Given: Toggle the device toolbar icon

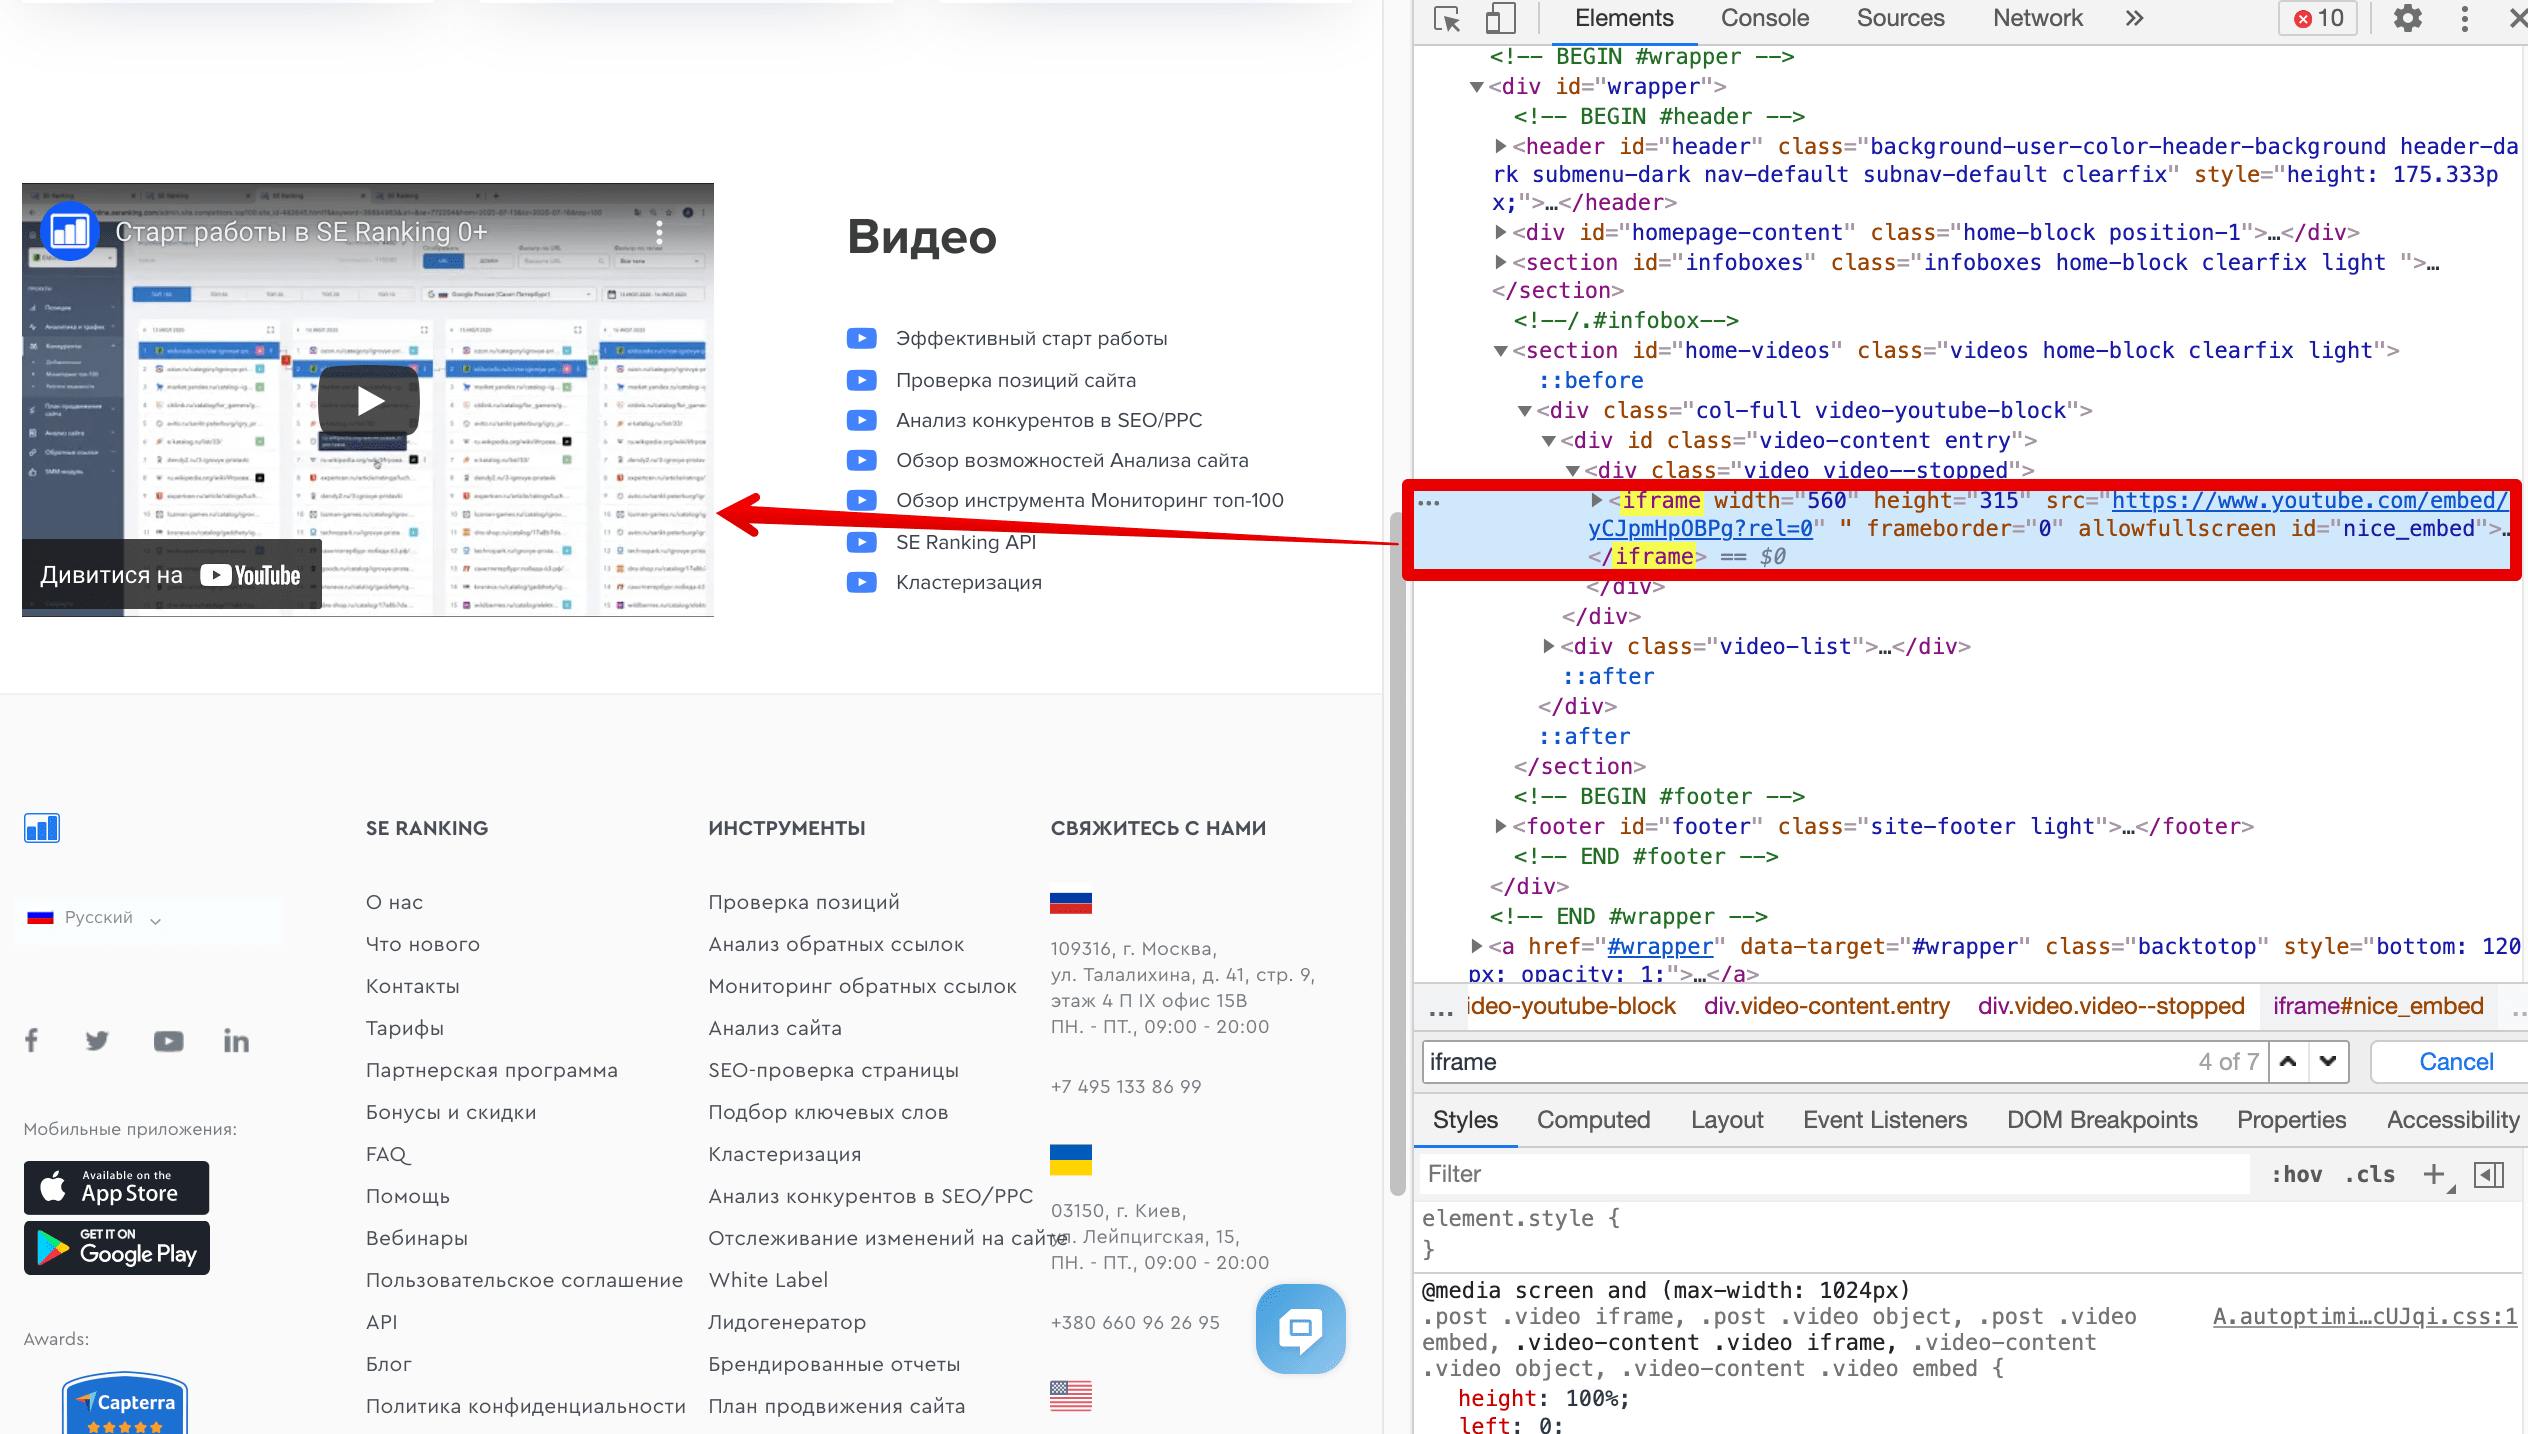Looking at the screenshot, I should click(x=1499, y=19).
